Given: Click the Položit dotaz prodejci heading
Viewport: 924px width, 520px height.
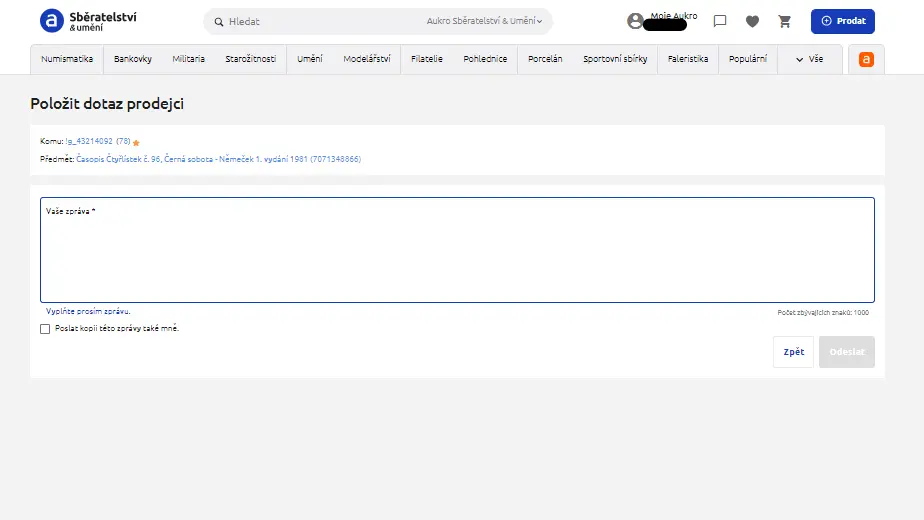Looking at the screenshot, I should [x=107, y=104].
